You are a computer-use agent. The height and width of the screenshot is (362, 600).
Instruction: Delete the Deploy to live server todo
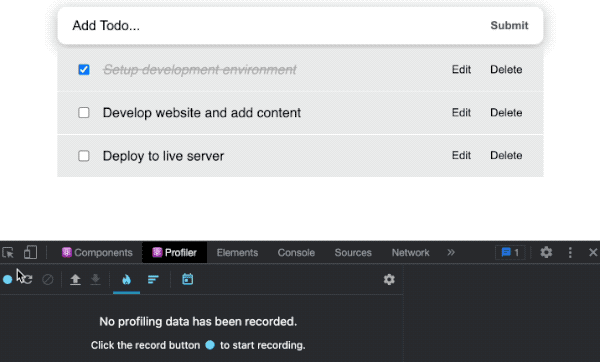tap(506, 155)
